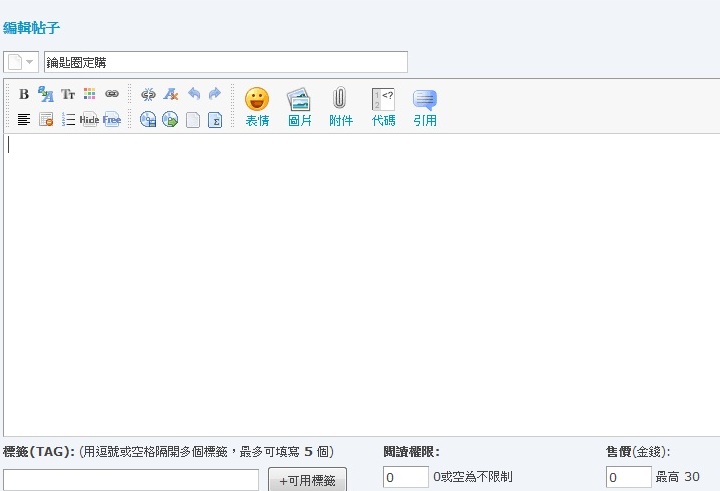This screenshot has height=491, width=720.
Task: Click the 編輯帖子 heading
Action: pyautogui.click(x=31, y=28)
